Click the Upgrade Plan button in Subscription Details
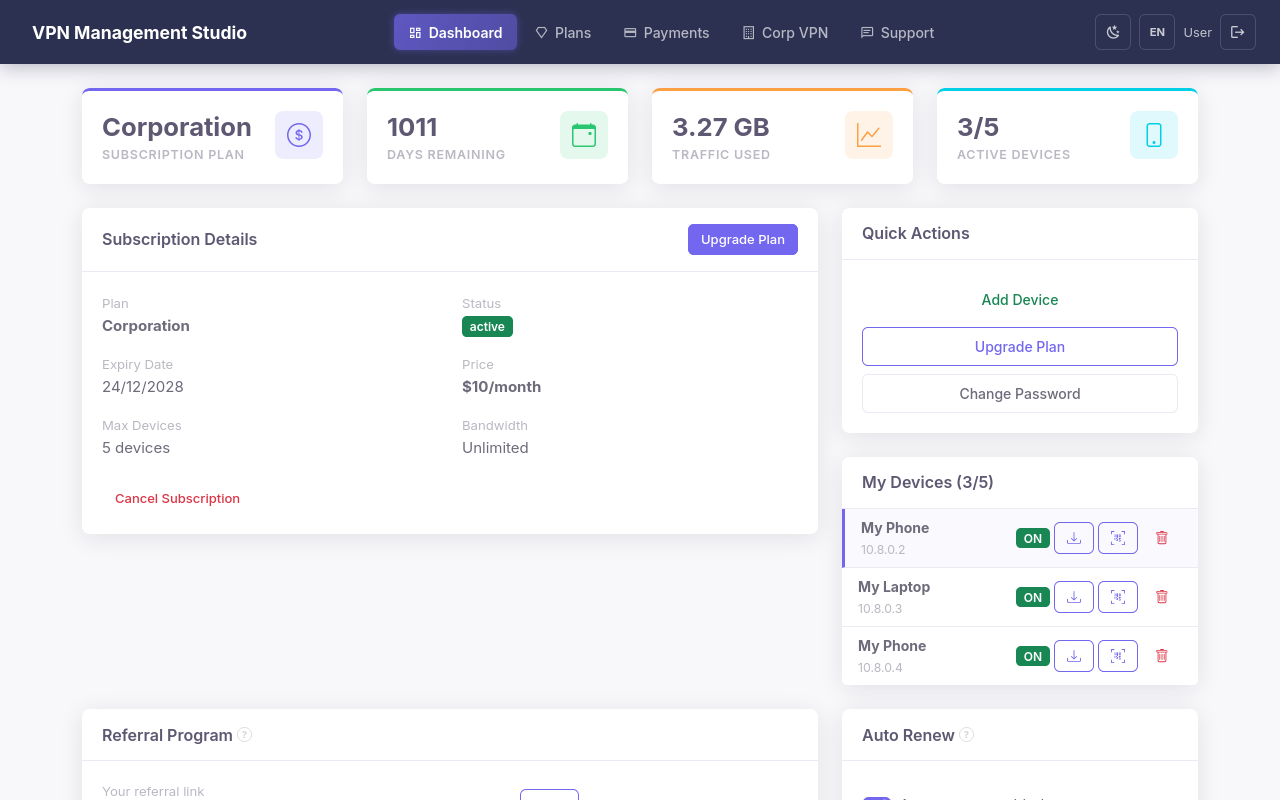Viewport: 1280px width, 800px height. [742, 239]
